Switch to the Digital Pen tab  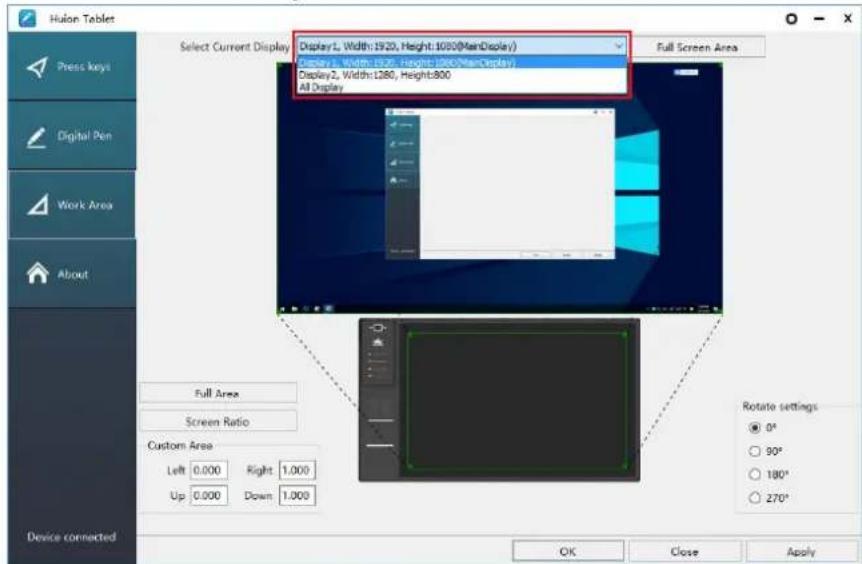pos(72,136)
